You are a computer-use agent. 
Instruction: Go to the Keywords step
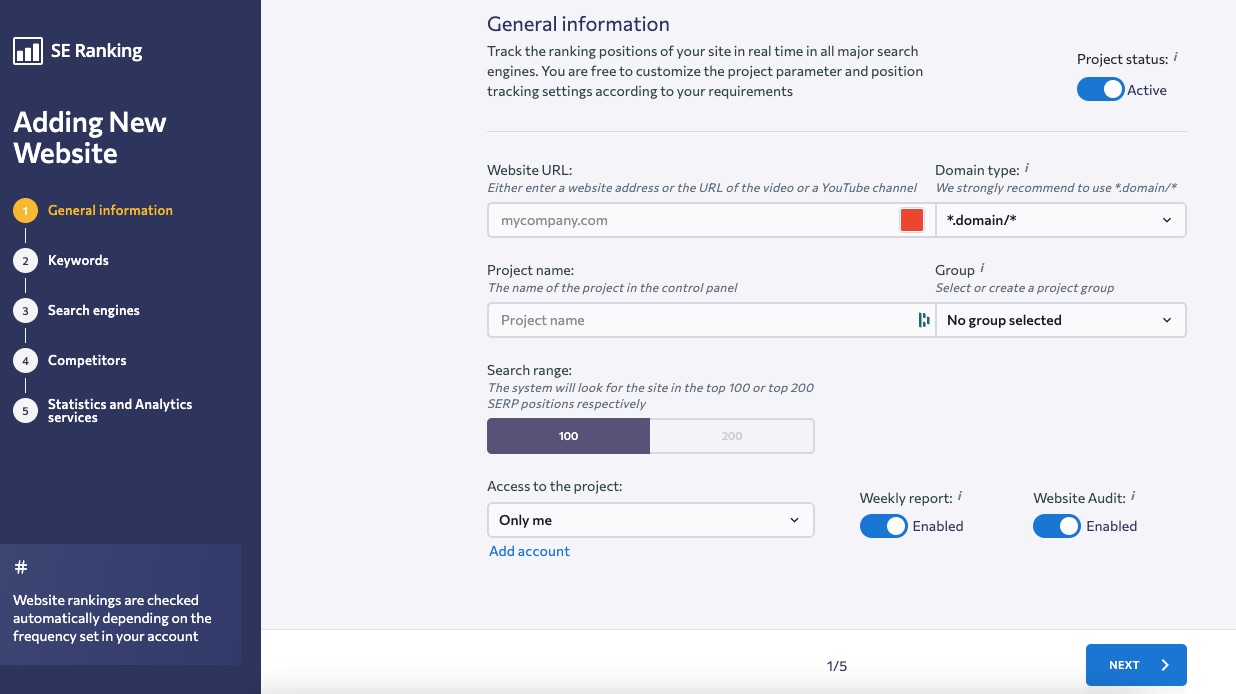click(x=78, y=260)
